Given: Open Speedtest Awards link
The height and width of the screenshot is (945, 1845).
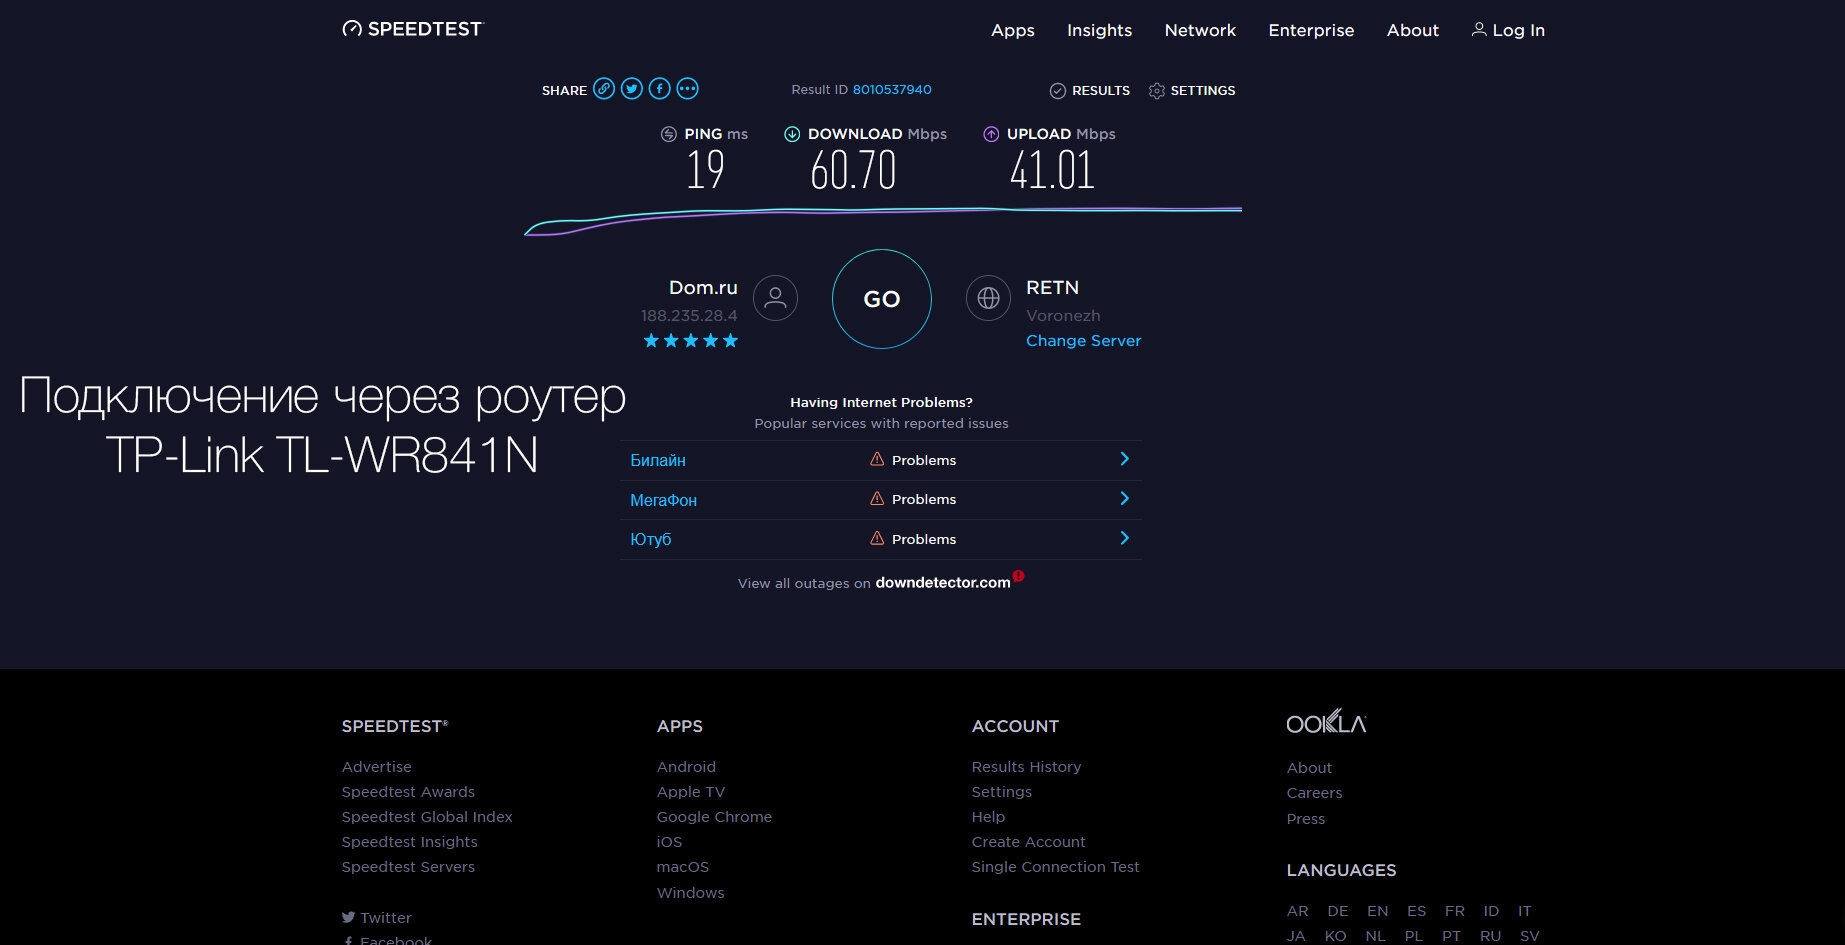Looking at the screenshot, I should pos(408,792).
